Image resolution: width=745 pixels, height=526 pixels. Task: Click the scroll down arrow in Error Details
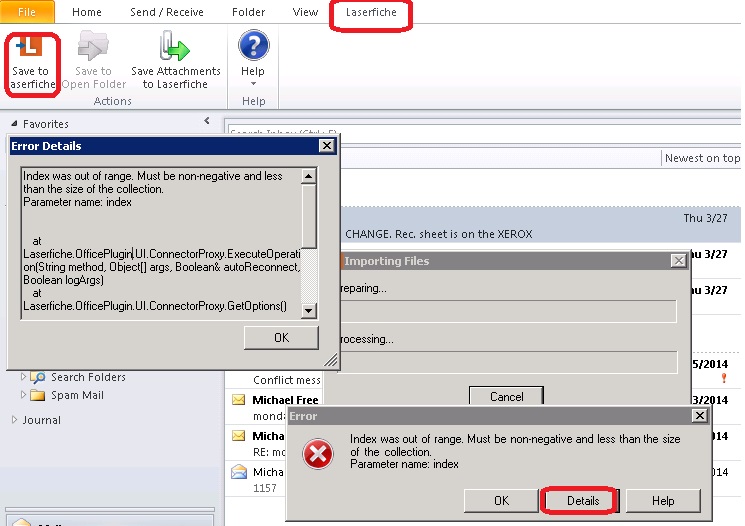coord(308,311)
